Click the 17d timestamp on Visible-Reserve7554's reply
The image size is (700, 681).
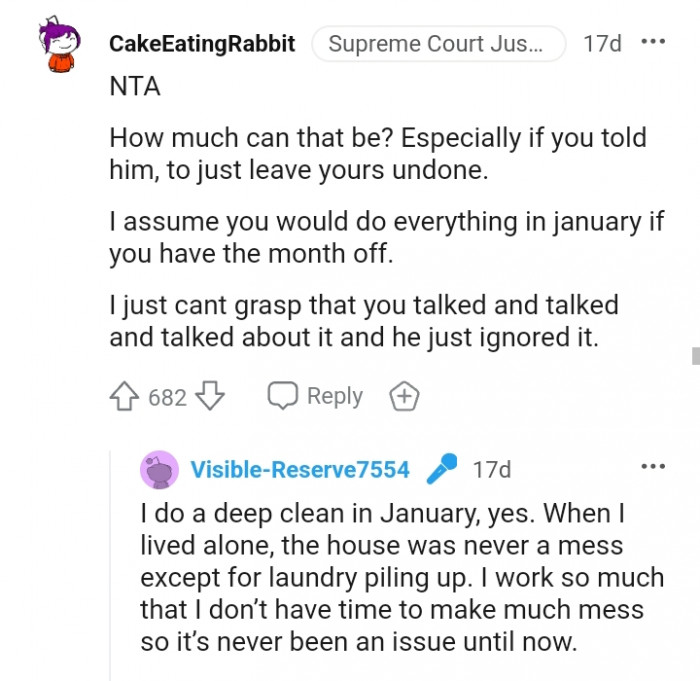(x=491, y=469)
